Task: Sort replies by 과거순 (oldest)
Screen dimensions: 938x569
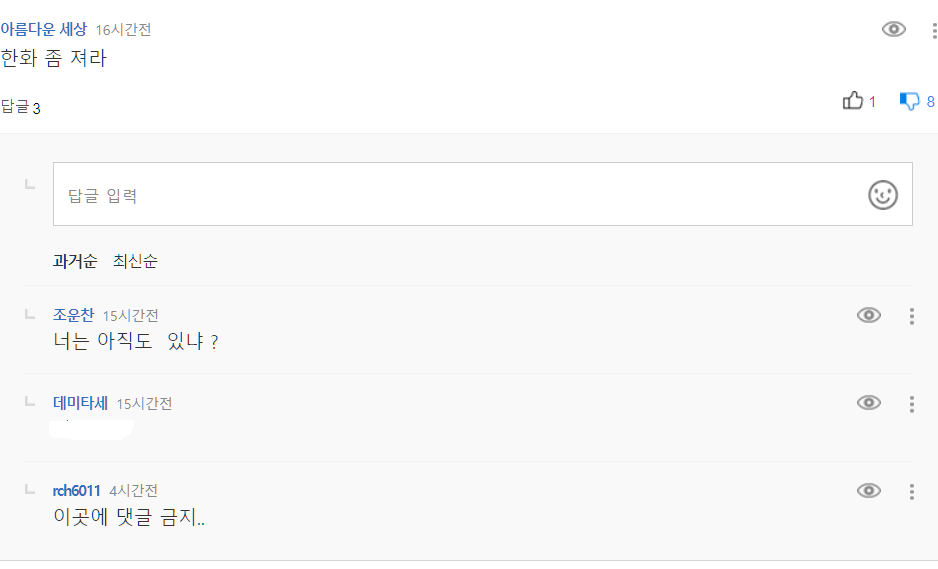Action: (75, 261)
